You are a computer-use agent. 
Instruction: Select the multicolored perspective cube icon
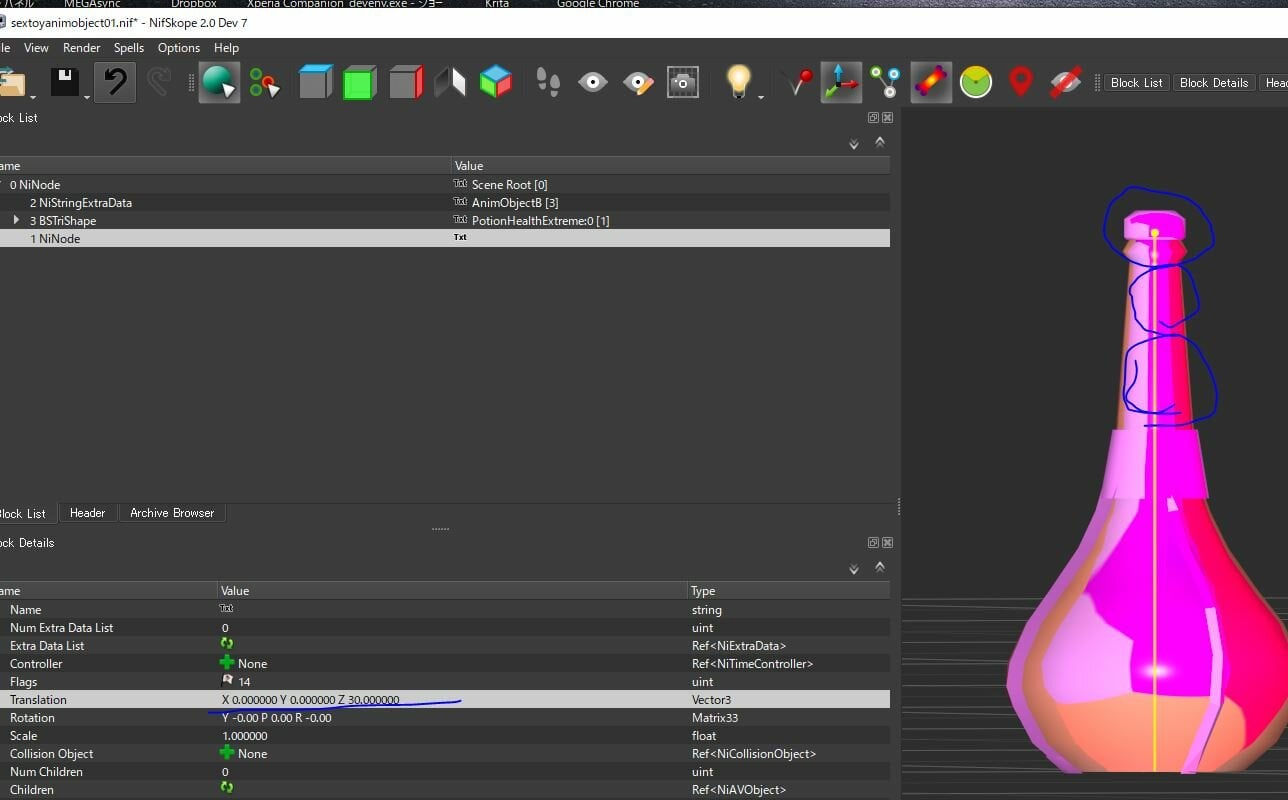coord(496,82)
